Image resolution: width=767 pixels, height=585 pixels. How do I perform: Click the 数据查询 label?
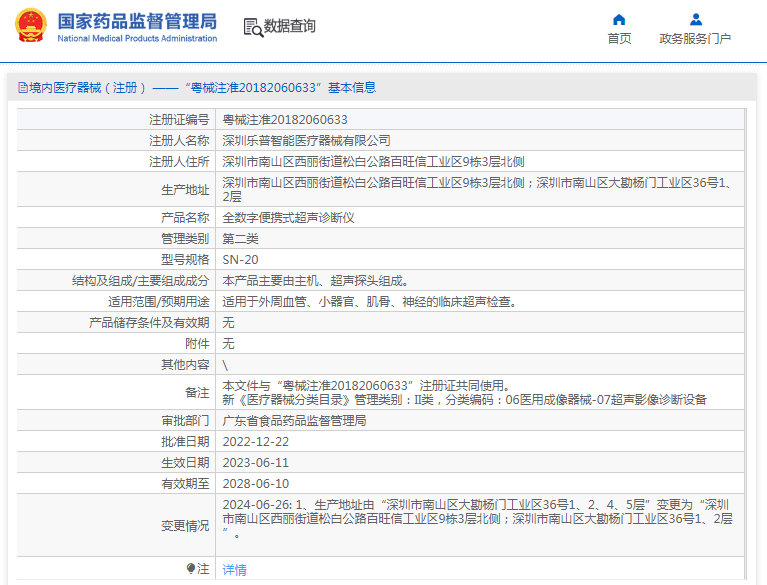[290, 26]
